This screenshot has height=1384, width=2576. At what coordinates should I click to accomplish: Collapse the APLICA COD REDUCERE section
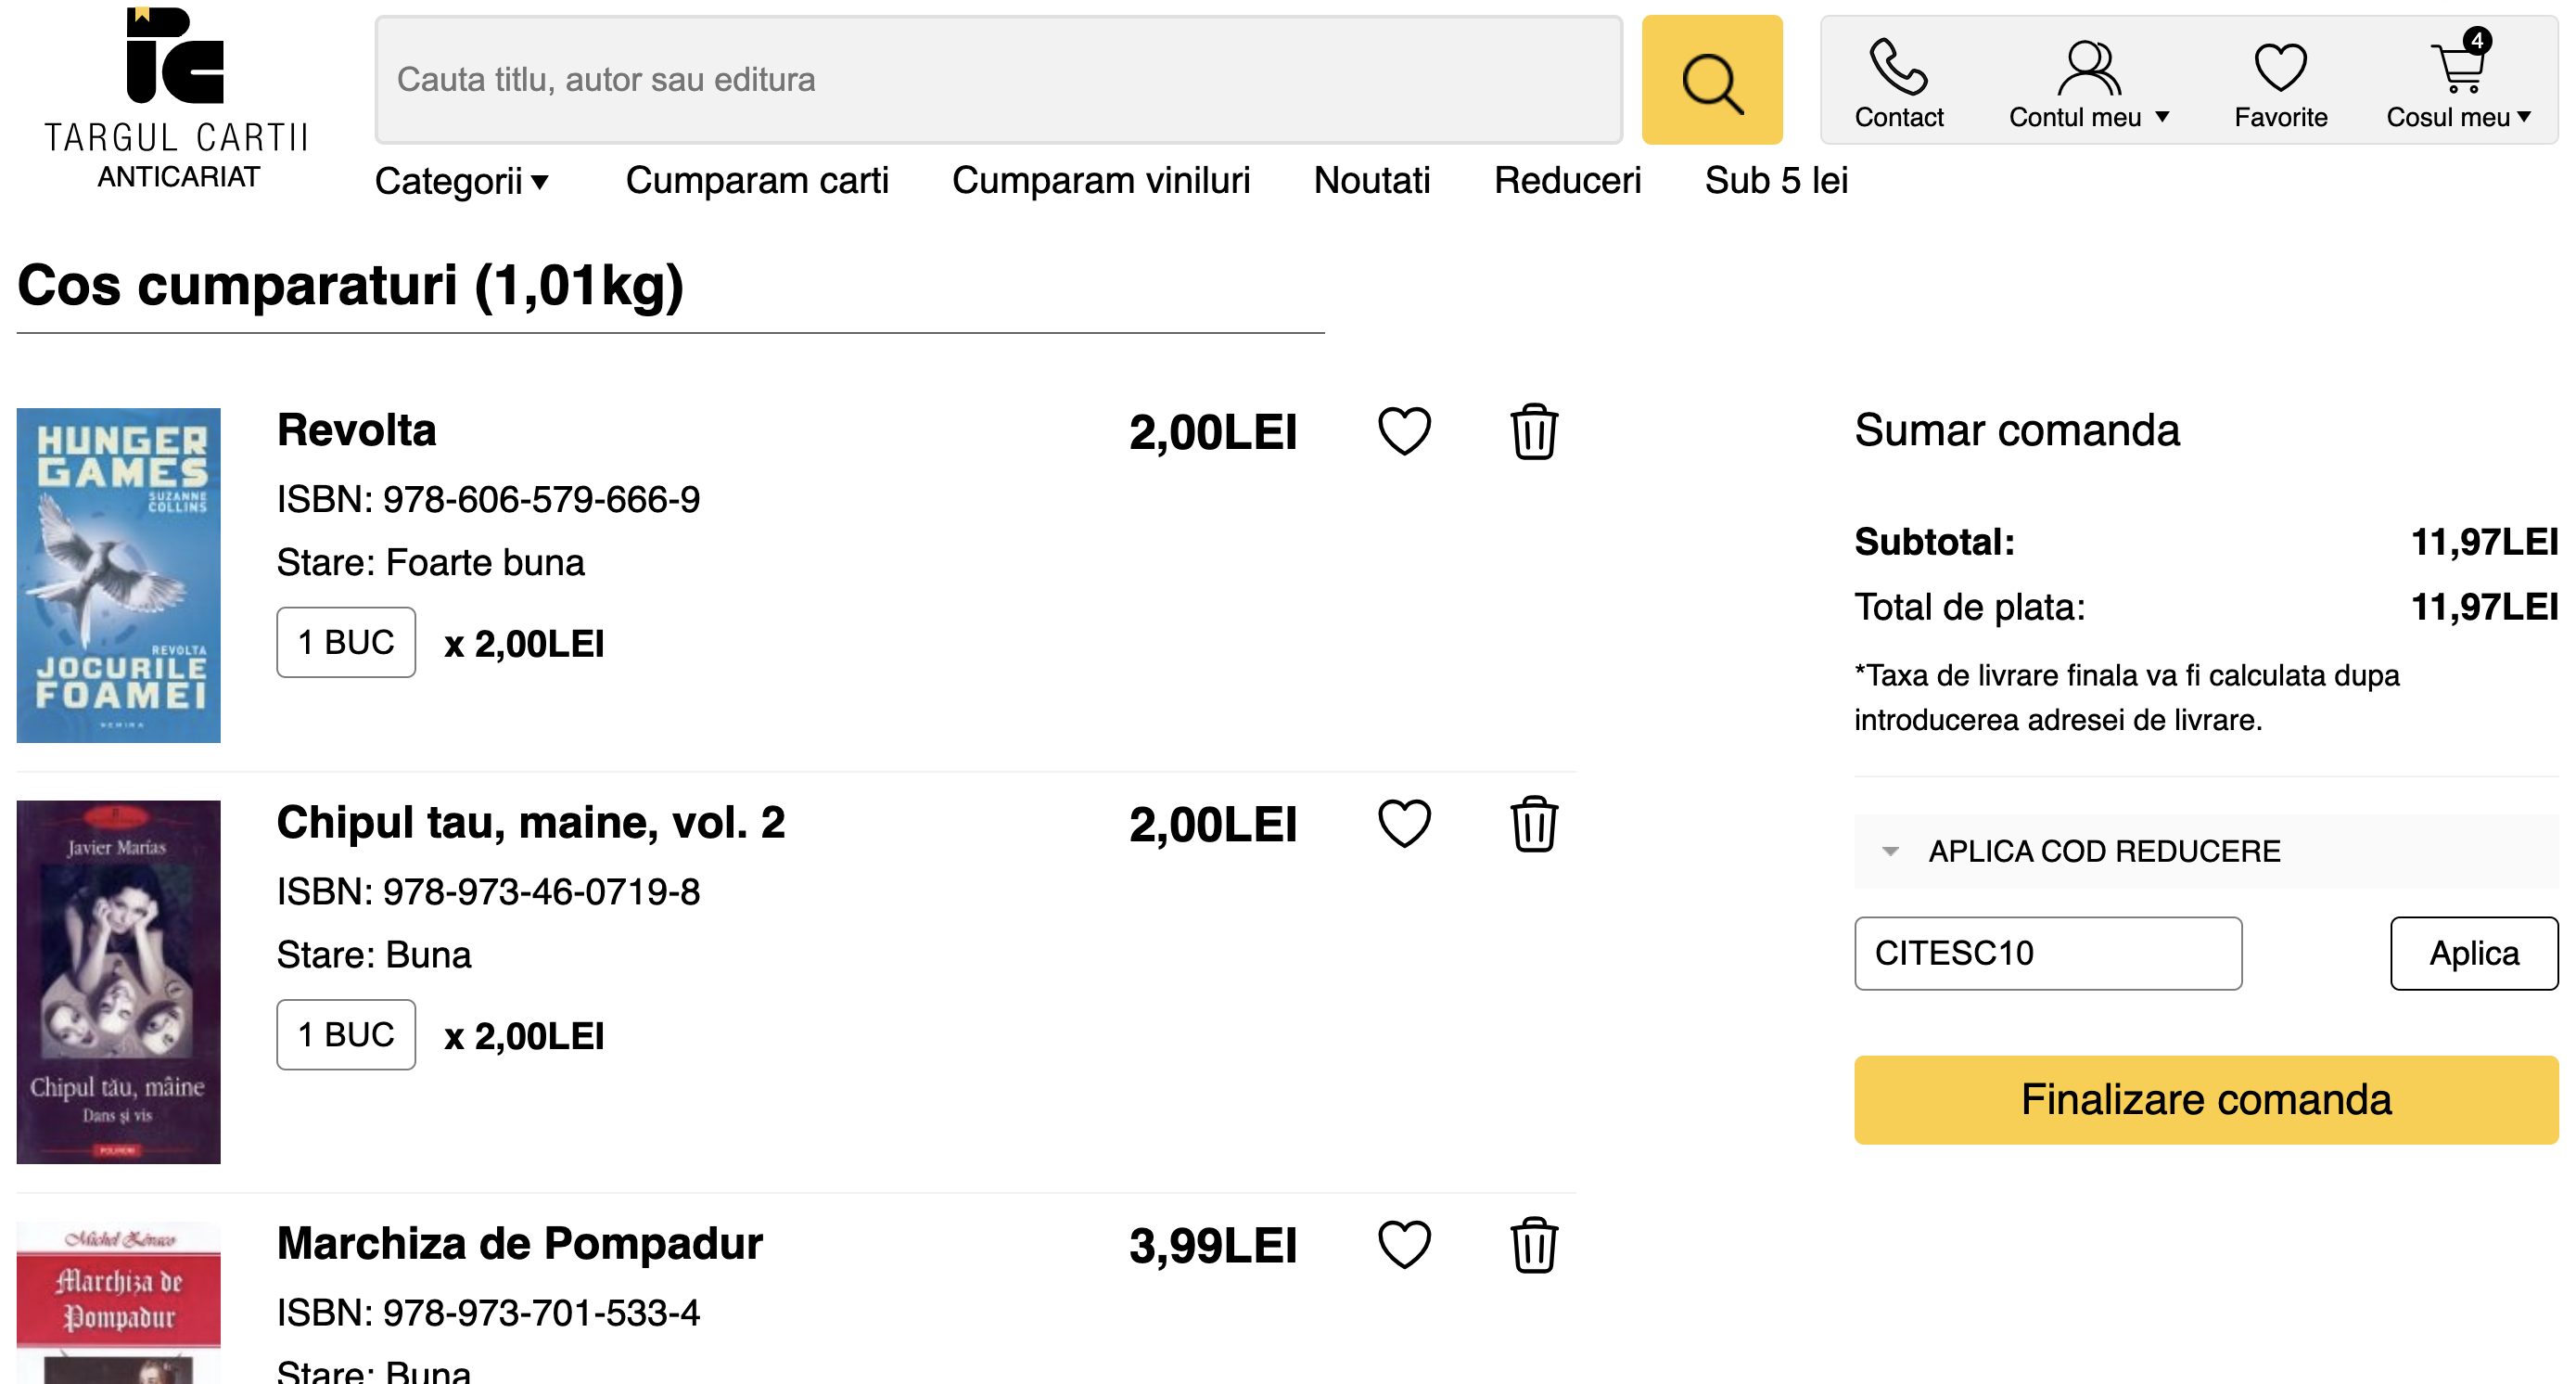tap(1890, 852)
